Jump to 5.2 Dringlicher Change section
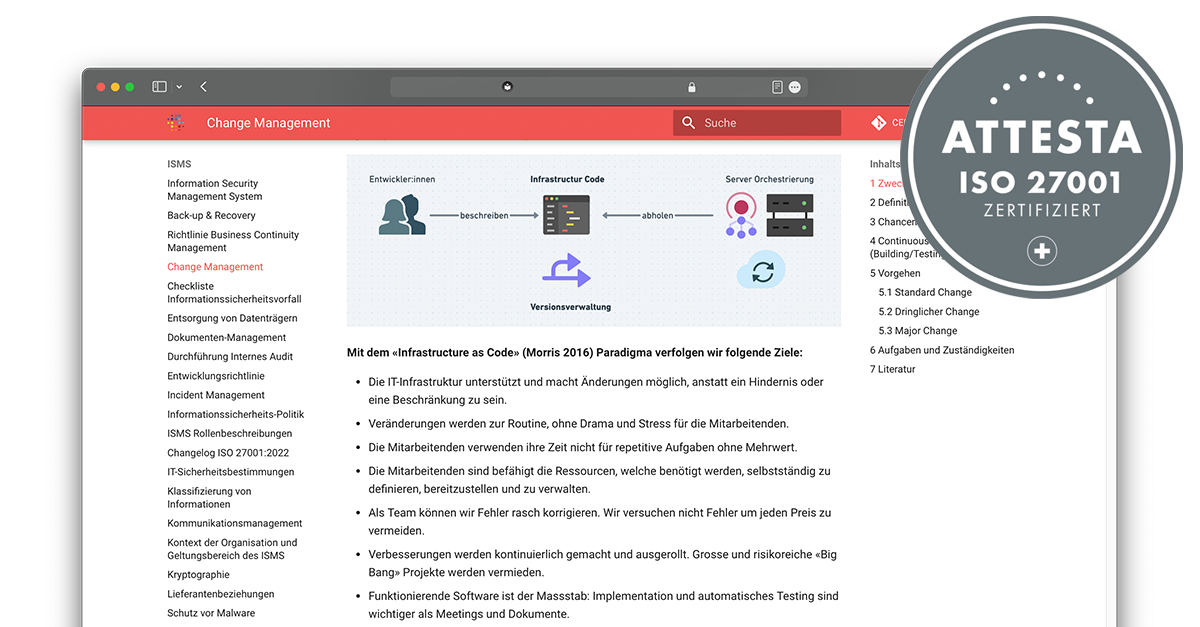The image size is (1200, 627). (x=929, y=312)
